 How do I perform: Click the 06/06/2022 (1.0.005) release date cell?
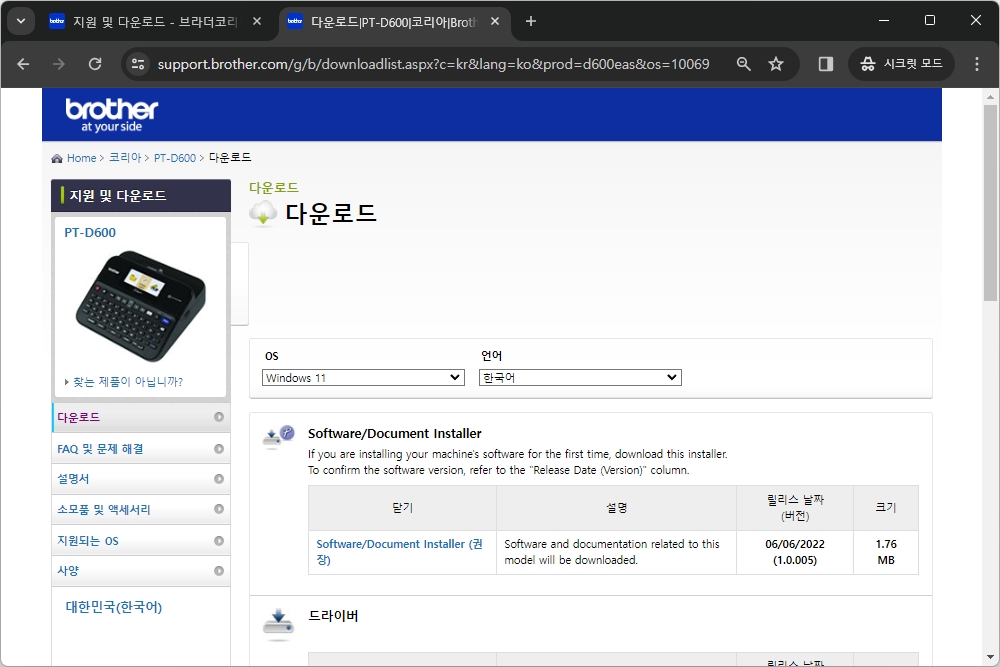point(795,552)
